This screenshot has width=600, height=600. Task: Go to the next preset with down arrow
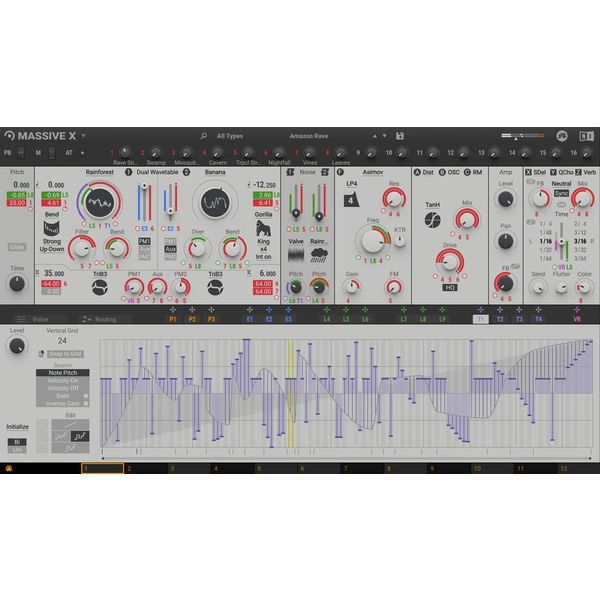pyautogui.click(x=385, y=136)
